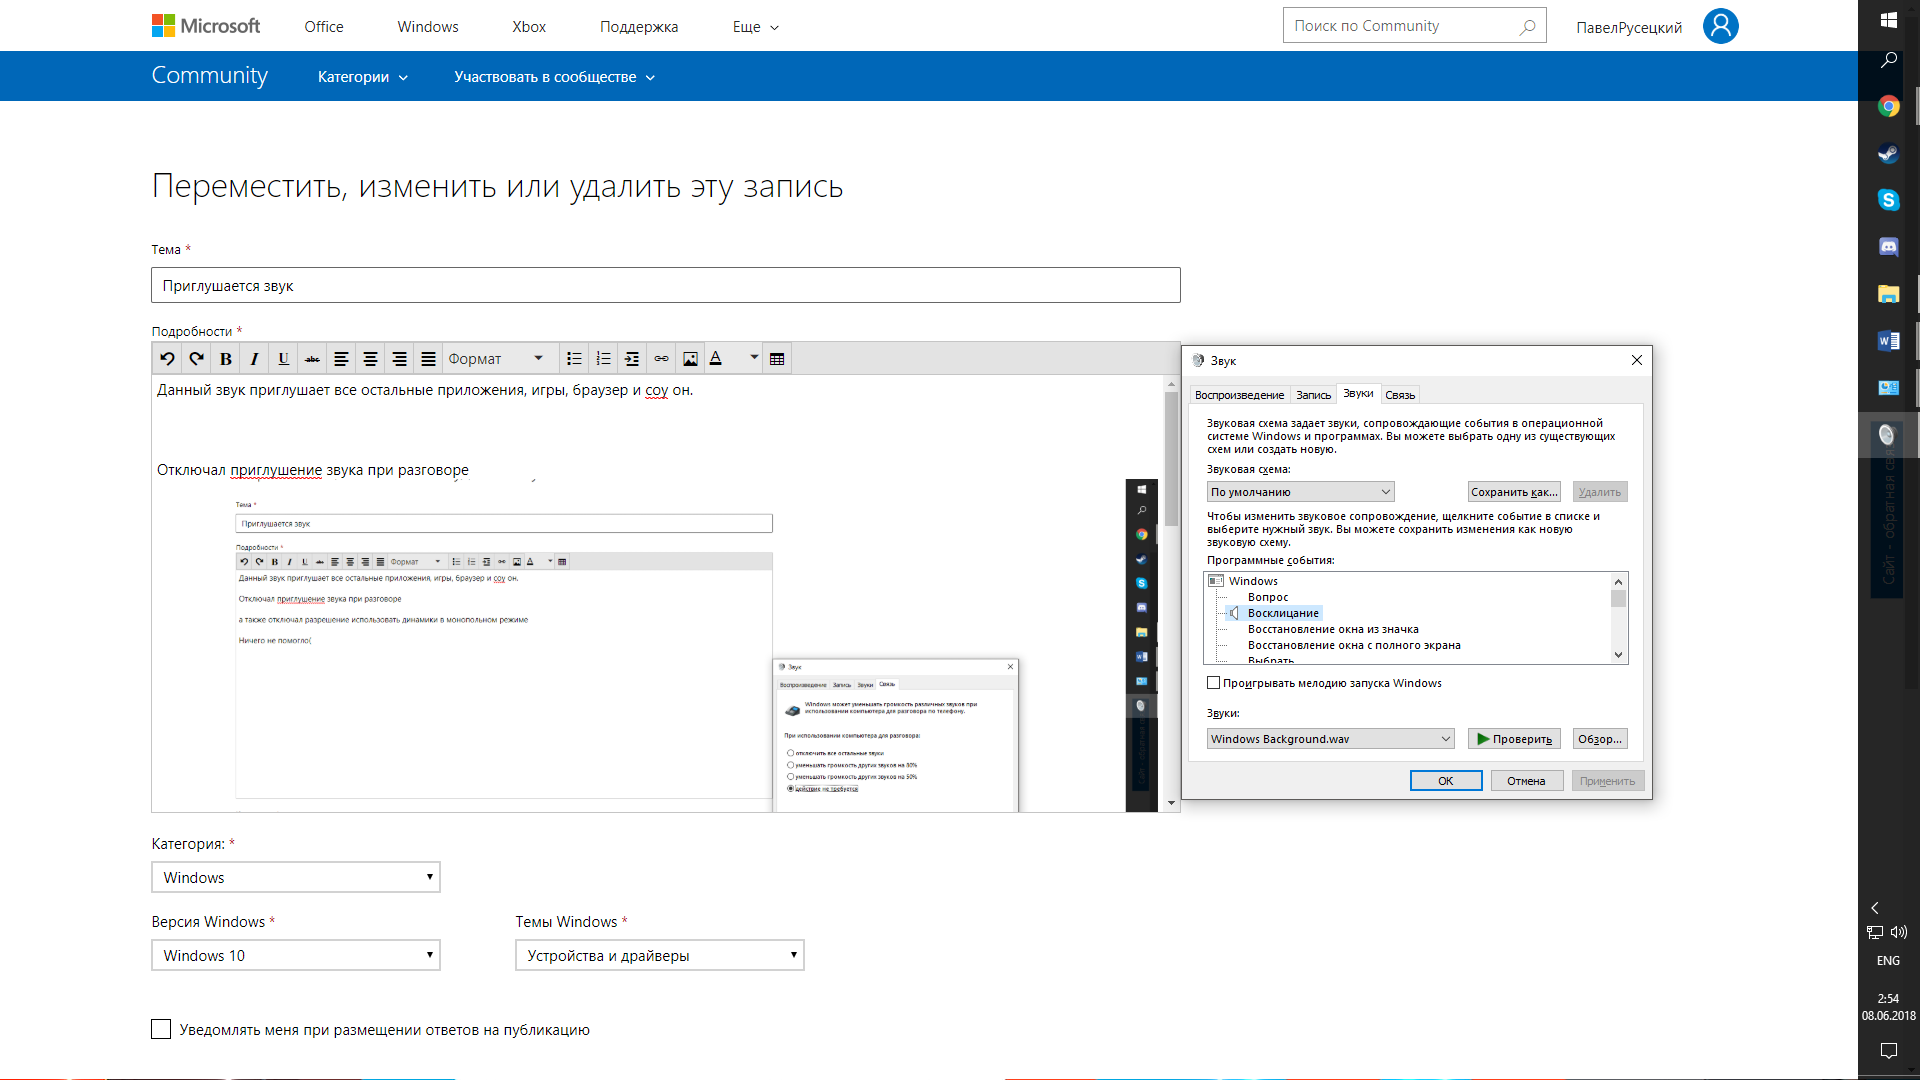Image resolution: width=1920 pixels, height=1080 pixels.
Task: Open the Категория Windows dropdown
Action: pyautogui.click(x=295, y=876)
